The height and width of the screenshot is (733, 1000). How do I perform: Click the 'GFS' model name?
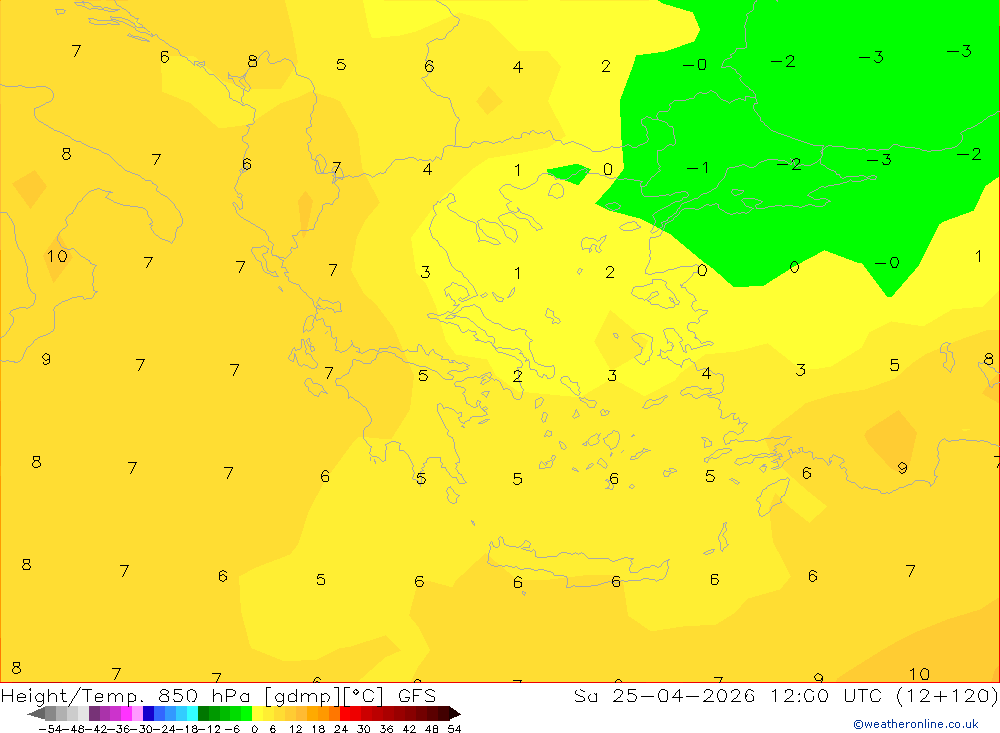417,695
